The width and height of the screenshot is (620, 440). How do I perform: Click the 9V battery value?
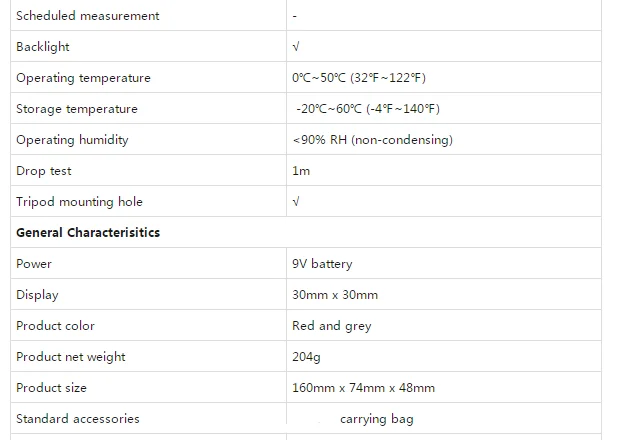pyautogui.click(x=322, y=264)
